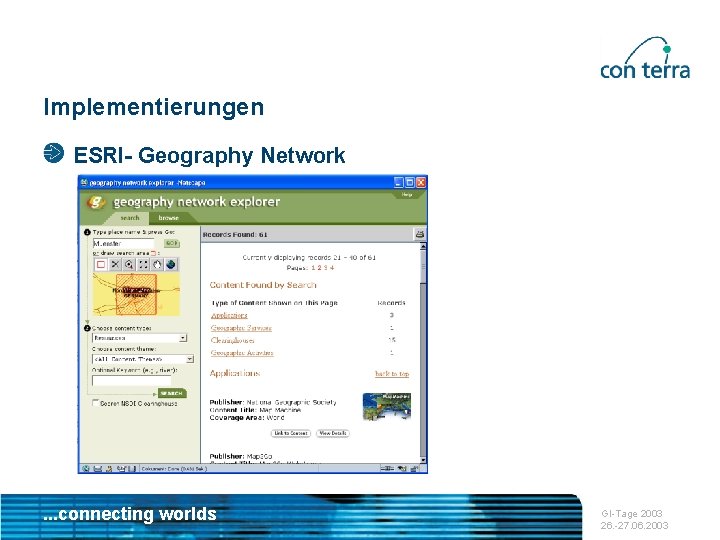The width and height of the screenshot is (720, 540).
Task: Toggle the Search NSDI Clearinghouse checkbox
Action: [x=96, y=403]
